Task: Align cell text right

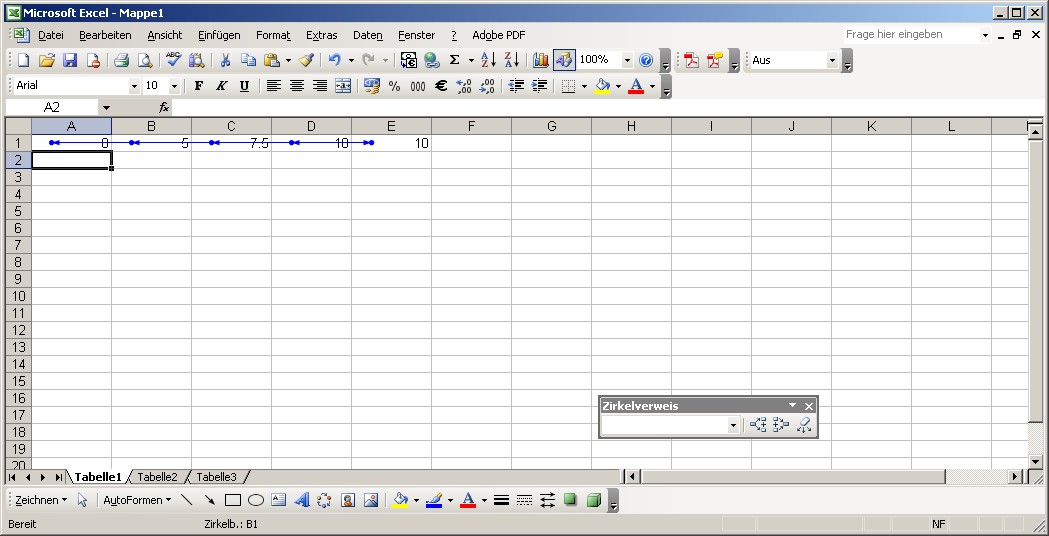Action: click(x=320, y=86)
